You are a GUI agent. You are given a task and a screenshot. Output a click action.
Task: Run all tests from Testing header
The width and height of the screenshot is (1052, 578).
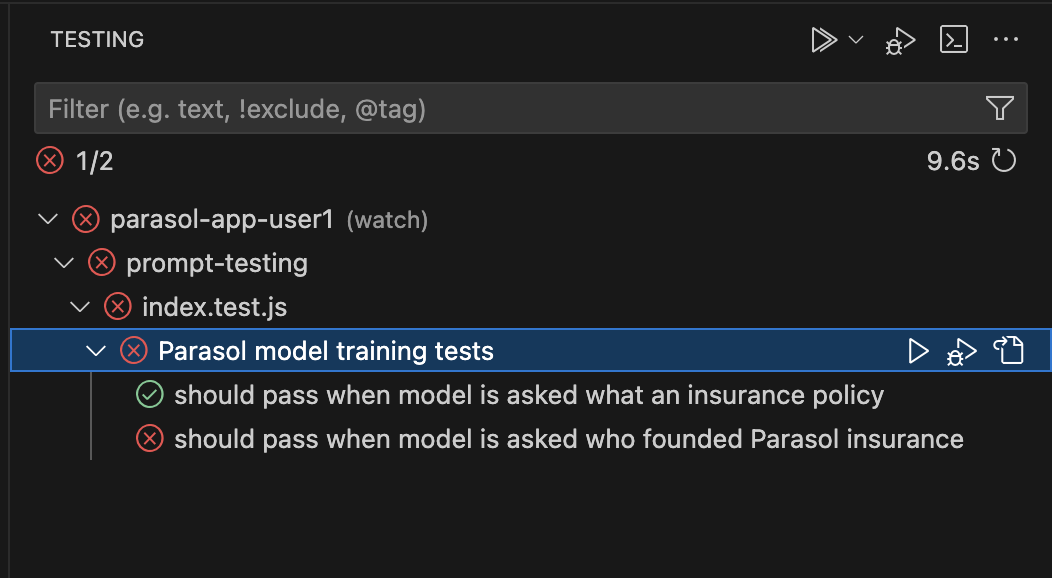point(823,40)
